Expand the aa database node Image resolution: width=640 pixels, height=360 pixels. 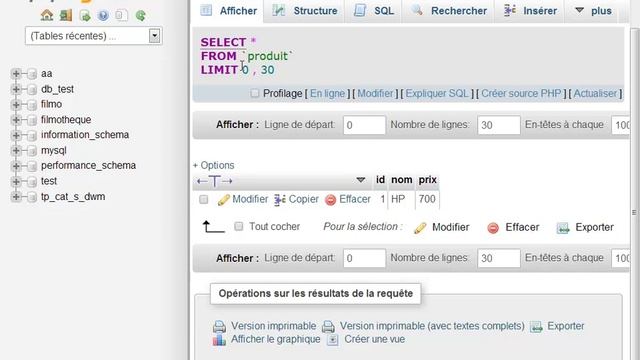(16, 73)
